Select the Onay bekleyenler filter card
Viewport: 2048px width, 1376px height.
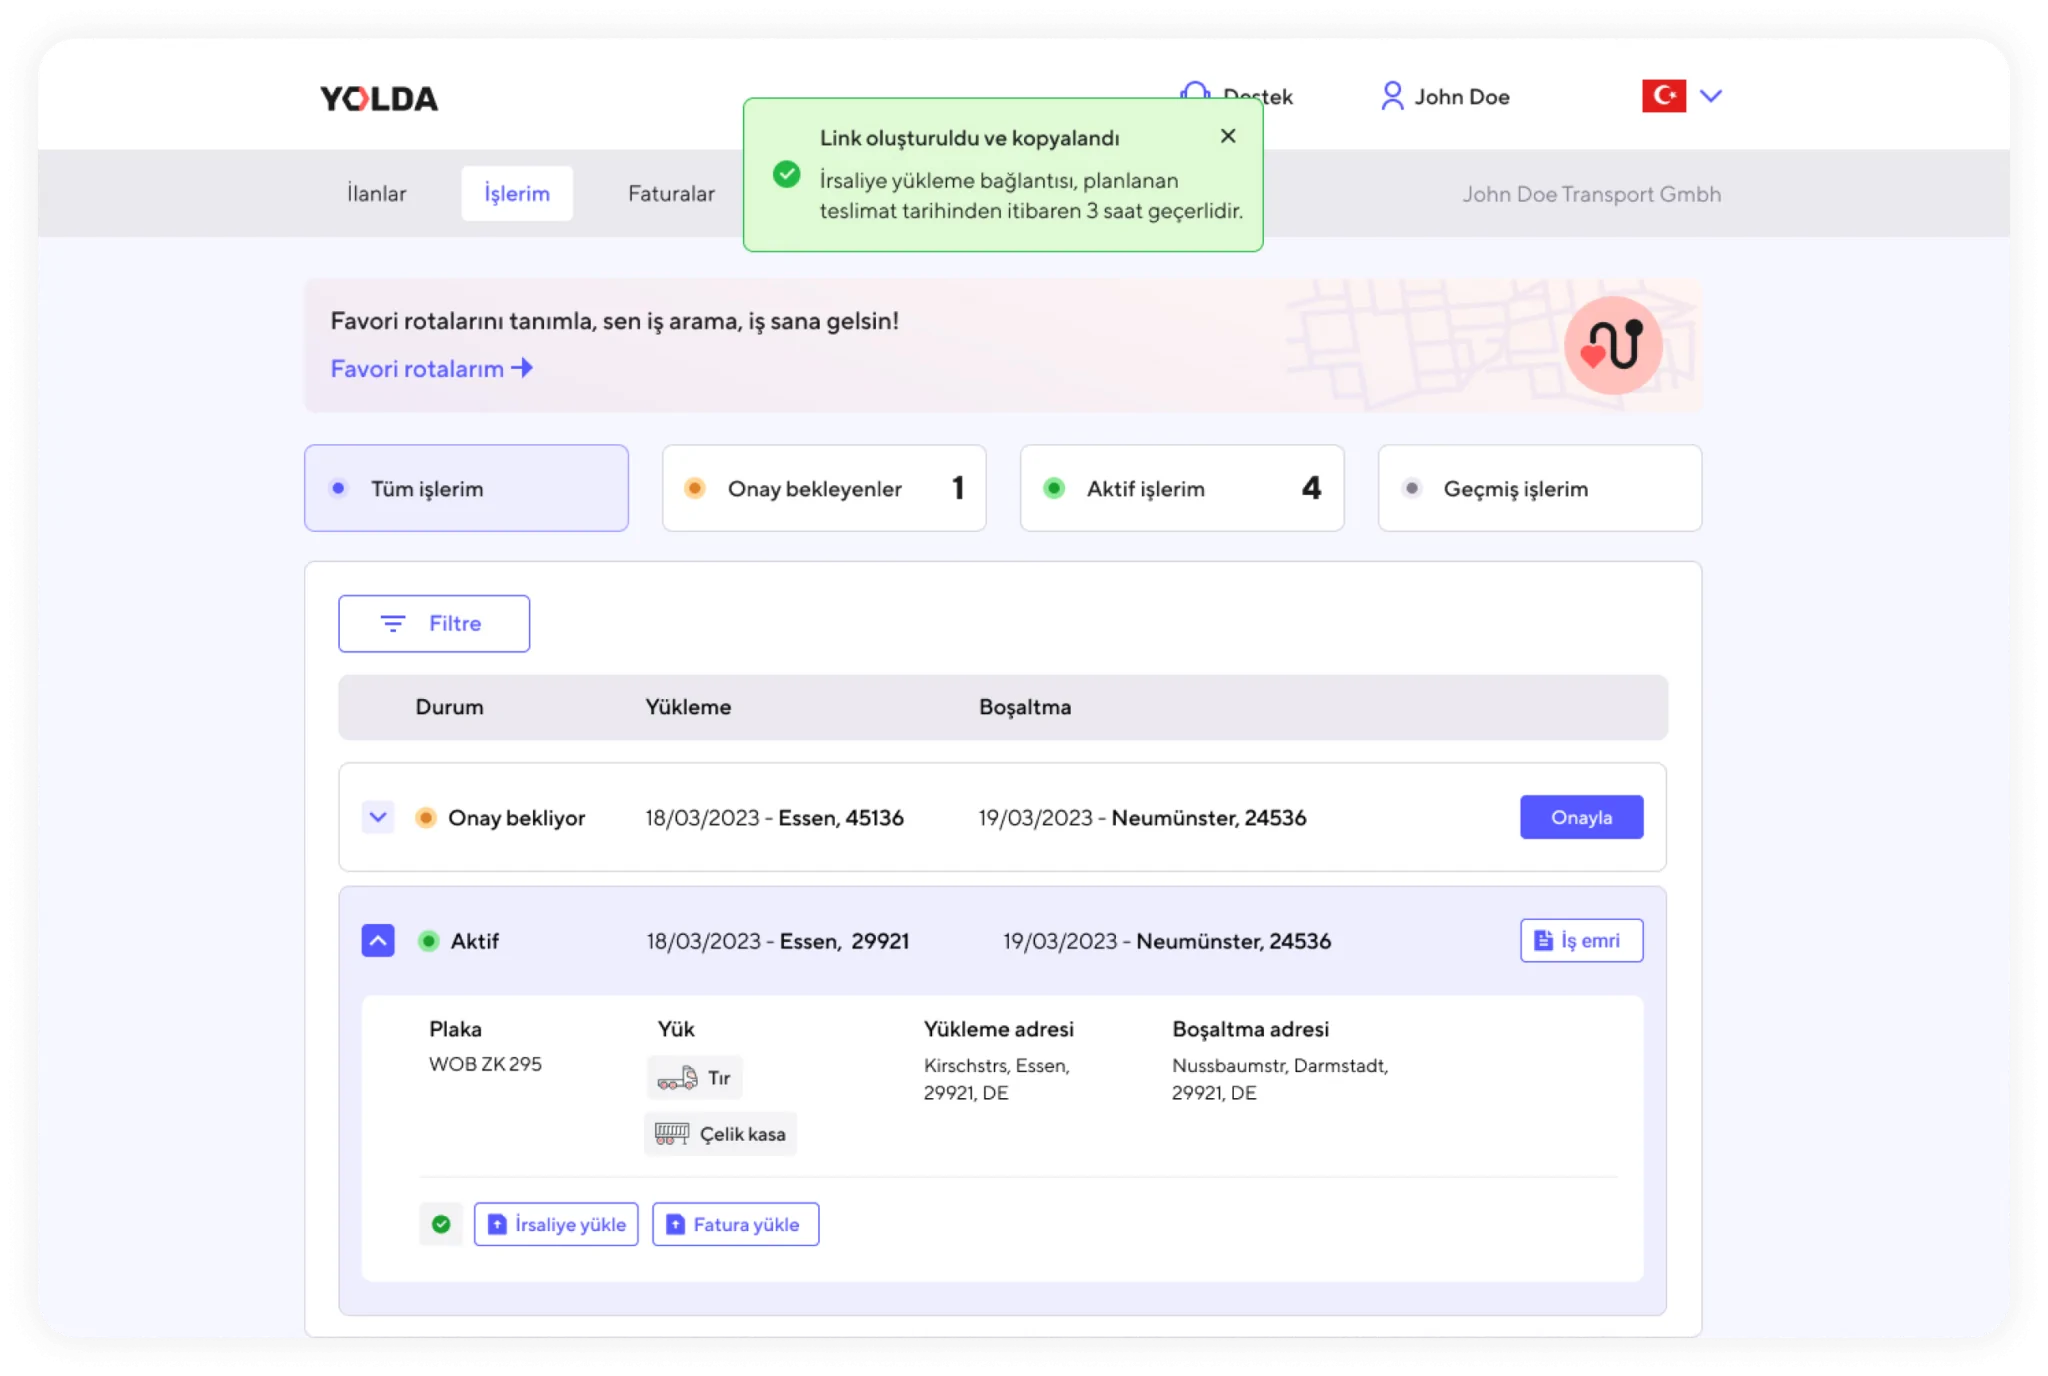point(823,488)
